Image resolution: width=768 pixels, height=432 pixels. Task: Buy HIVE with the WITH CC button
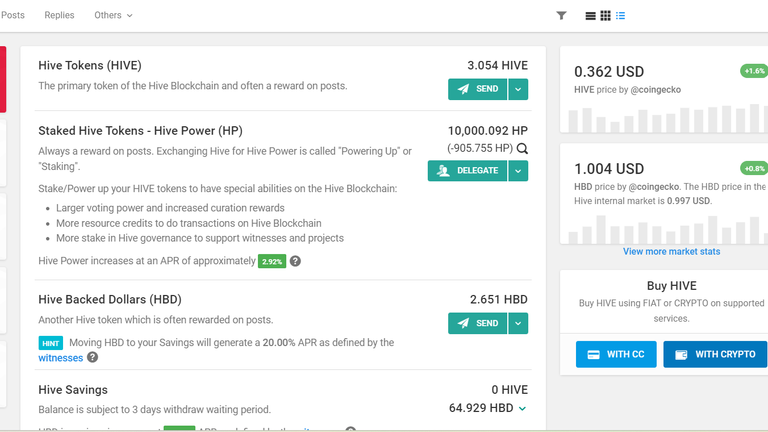pos(616,354)
